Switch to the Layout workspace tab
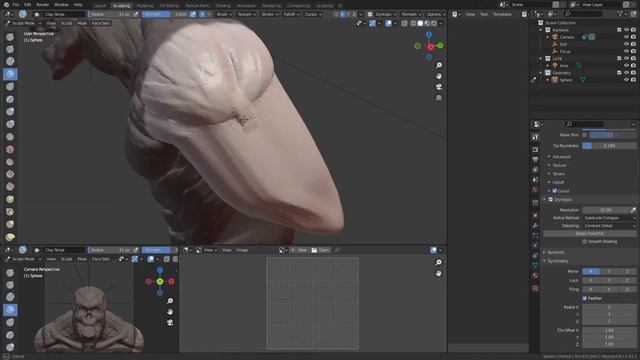 click(x=100, y=6)
